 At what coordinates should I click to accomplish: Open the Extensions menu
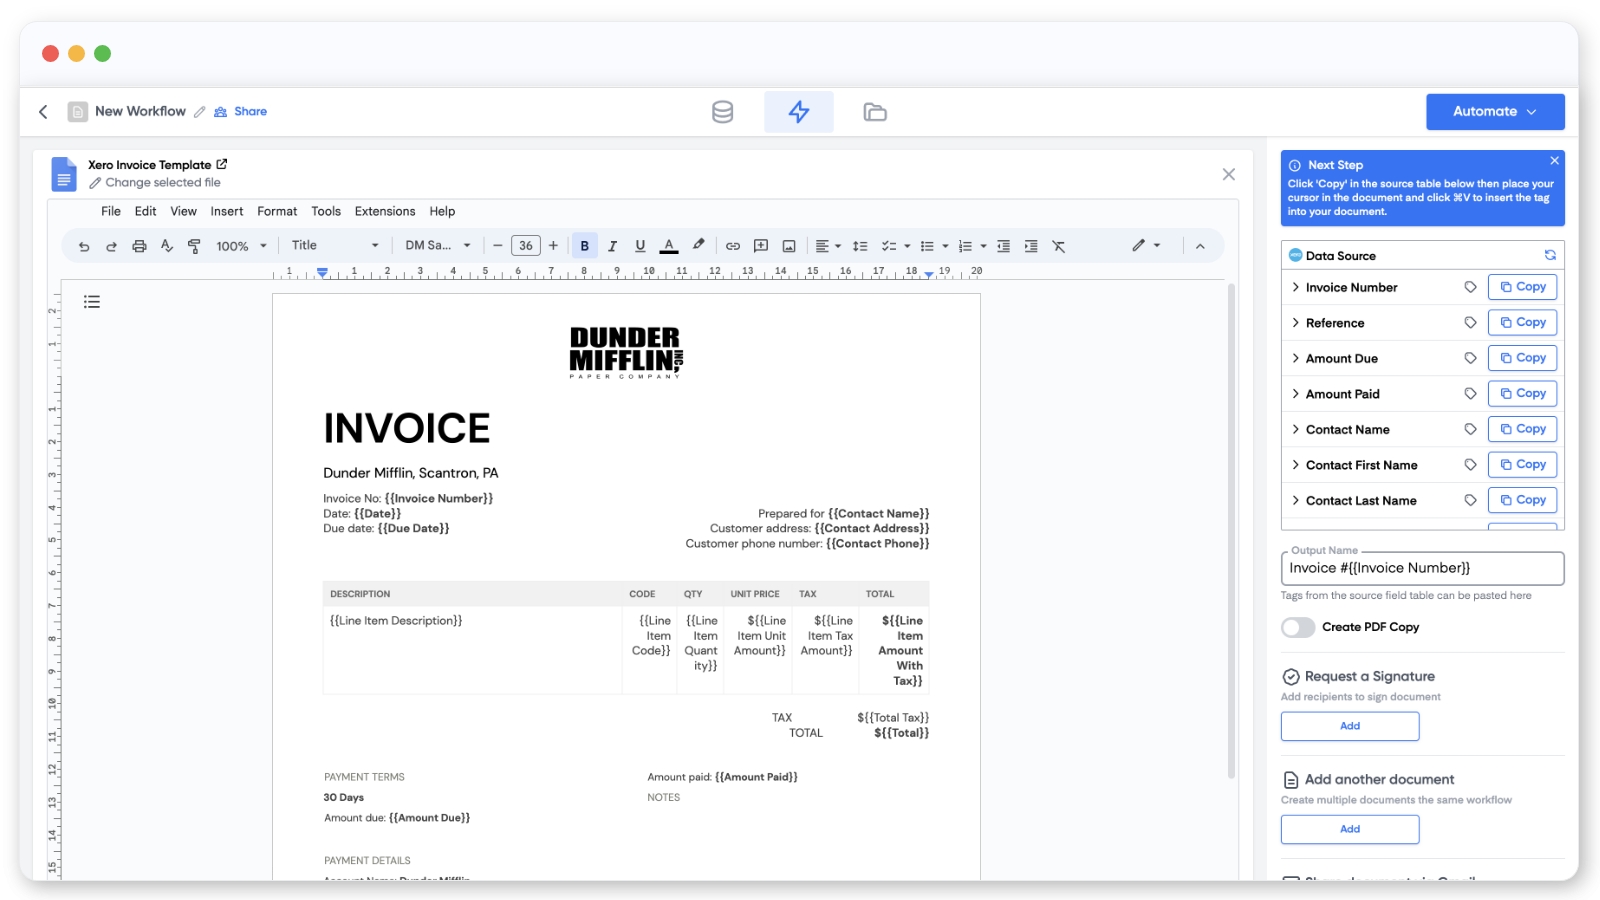click(384, 211)
